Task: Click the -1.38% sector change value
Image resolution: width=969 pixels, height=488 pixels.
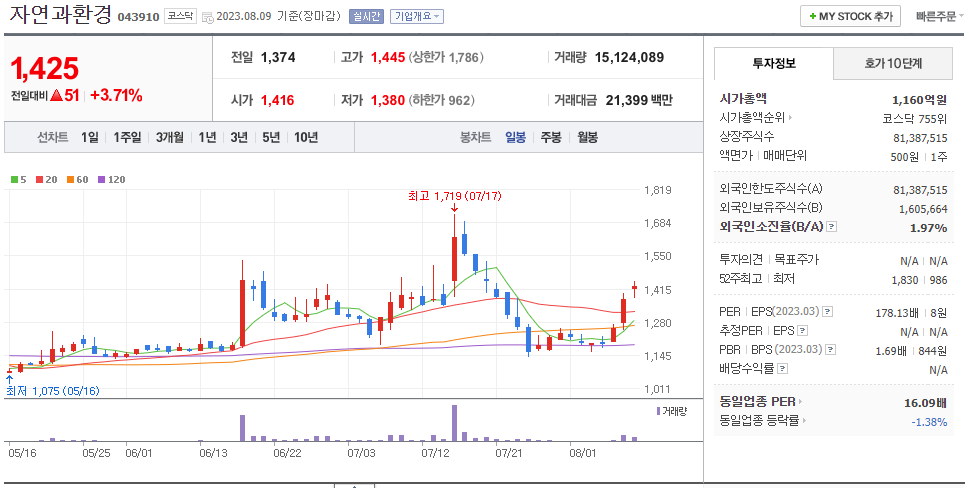Action: (x=929, y=422)
